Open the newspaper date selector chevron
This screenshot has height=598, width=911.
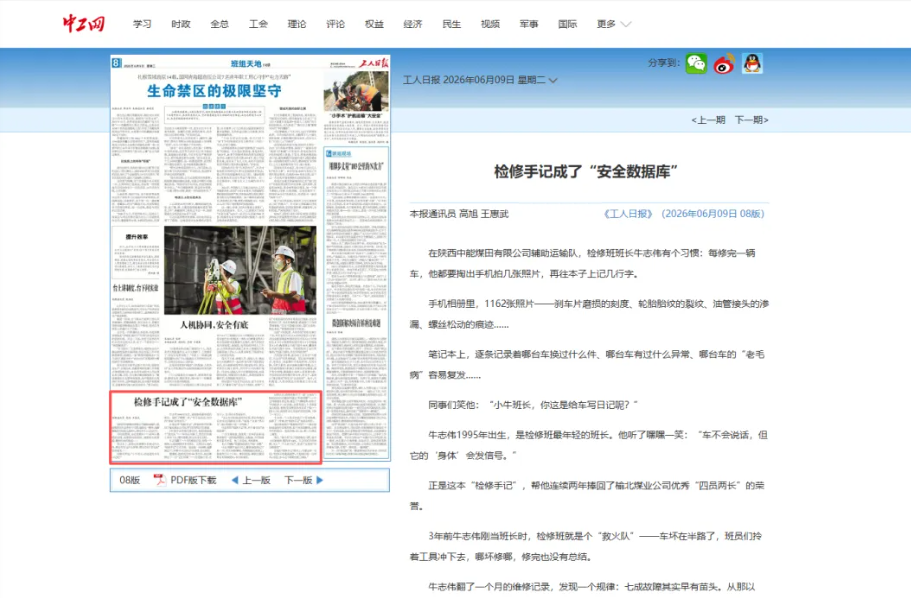pyautogui.click(x=553, y=80)
